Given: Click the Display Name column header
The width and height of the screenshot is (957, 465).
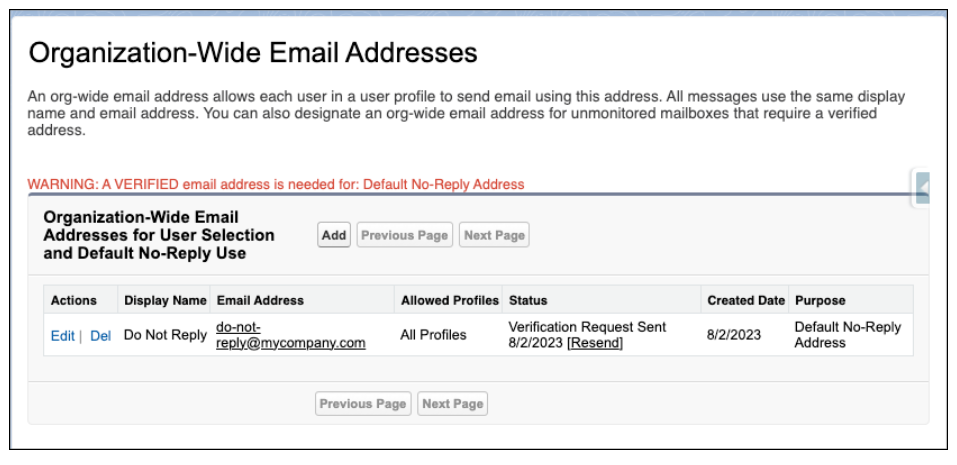Looking at the screenshot, I should point(164,300).
